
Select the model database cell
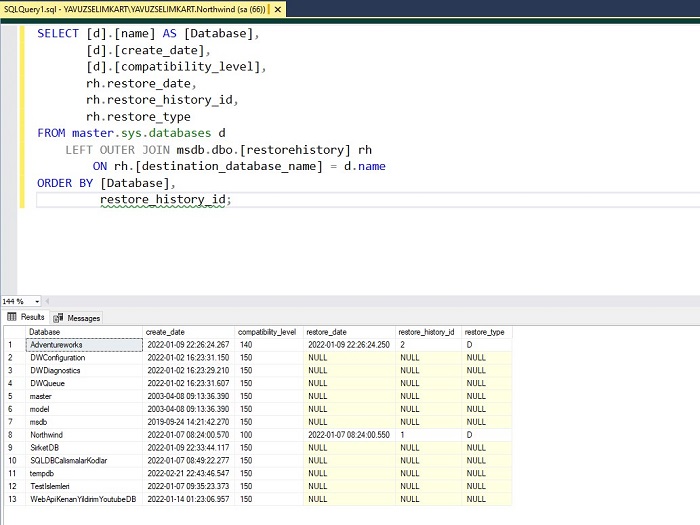coord(84,409)
